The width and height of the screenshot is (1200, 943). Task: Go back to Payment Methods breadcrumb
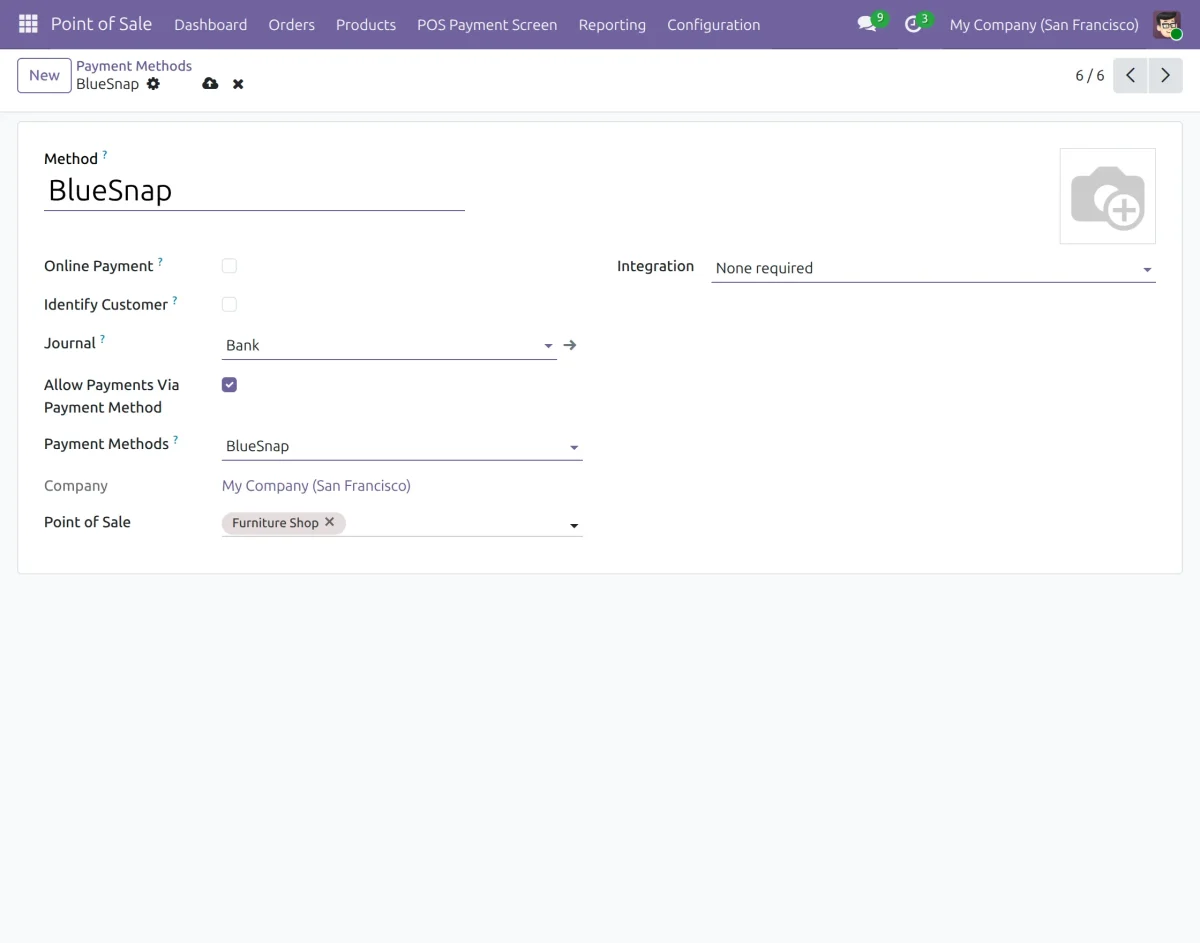pyautogui.click(x=134, y=66)
